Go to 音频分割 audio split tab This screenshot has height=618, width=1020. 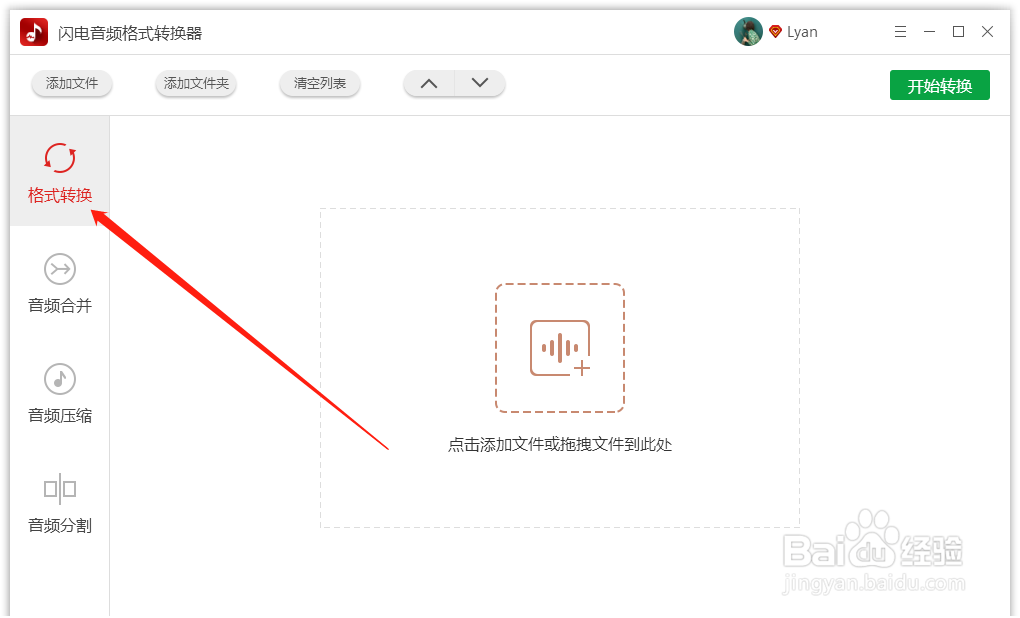point(60,502)
